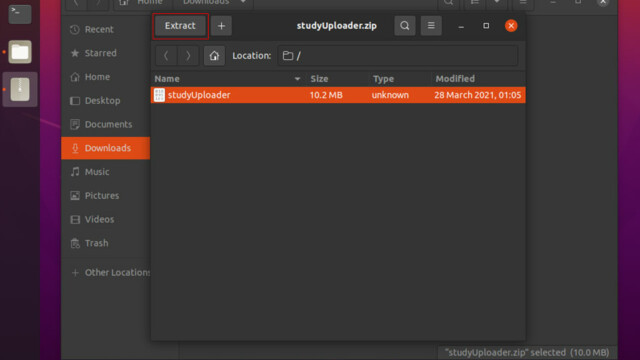Open Other Locations in Files sidebar

pos(105,272)
